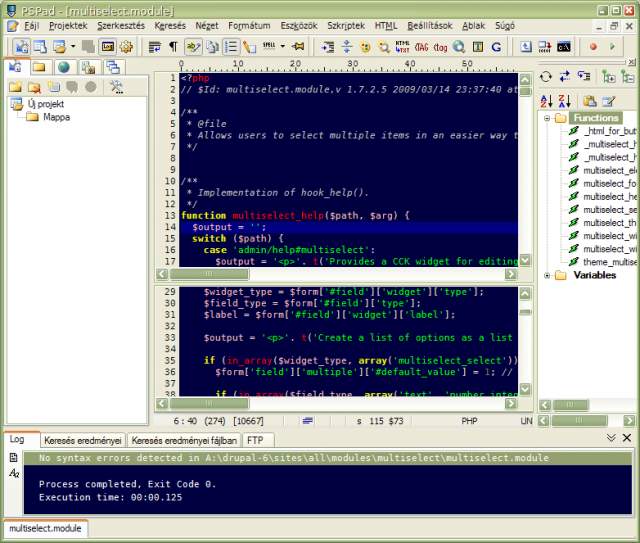
Task: Open the Eszközök menu
Action: (299, 26)
